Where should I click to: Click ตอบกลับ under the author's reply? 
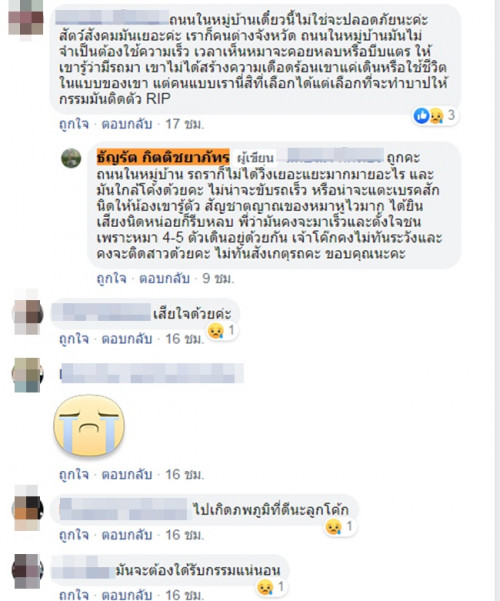[x=164, y=278]
